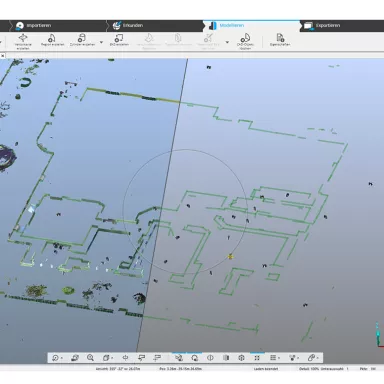Expand the connected-nodes dropdown arrow
Viewport: 384px width, 384px height.
299,358
